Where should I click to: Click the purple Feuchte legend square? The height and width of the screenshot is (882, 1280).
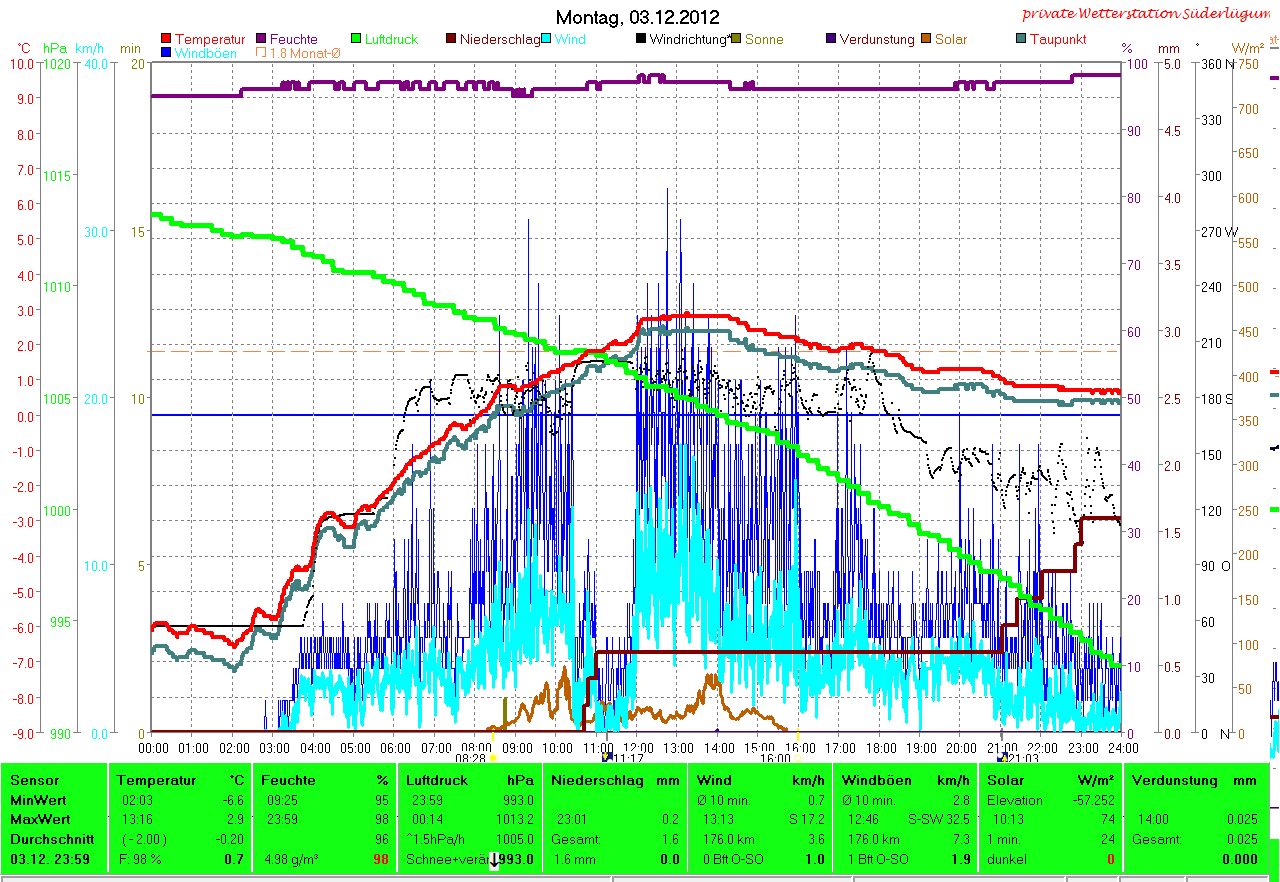click(262, 40)
